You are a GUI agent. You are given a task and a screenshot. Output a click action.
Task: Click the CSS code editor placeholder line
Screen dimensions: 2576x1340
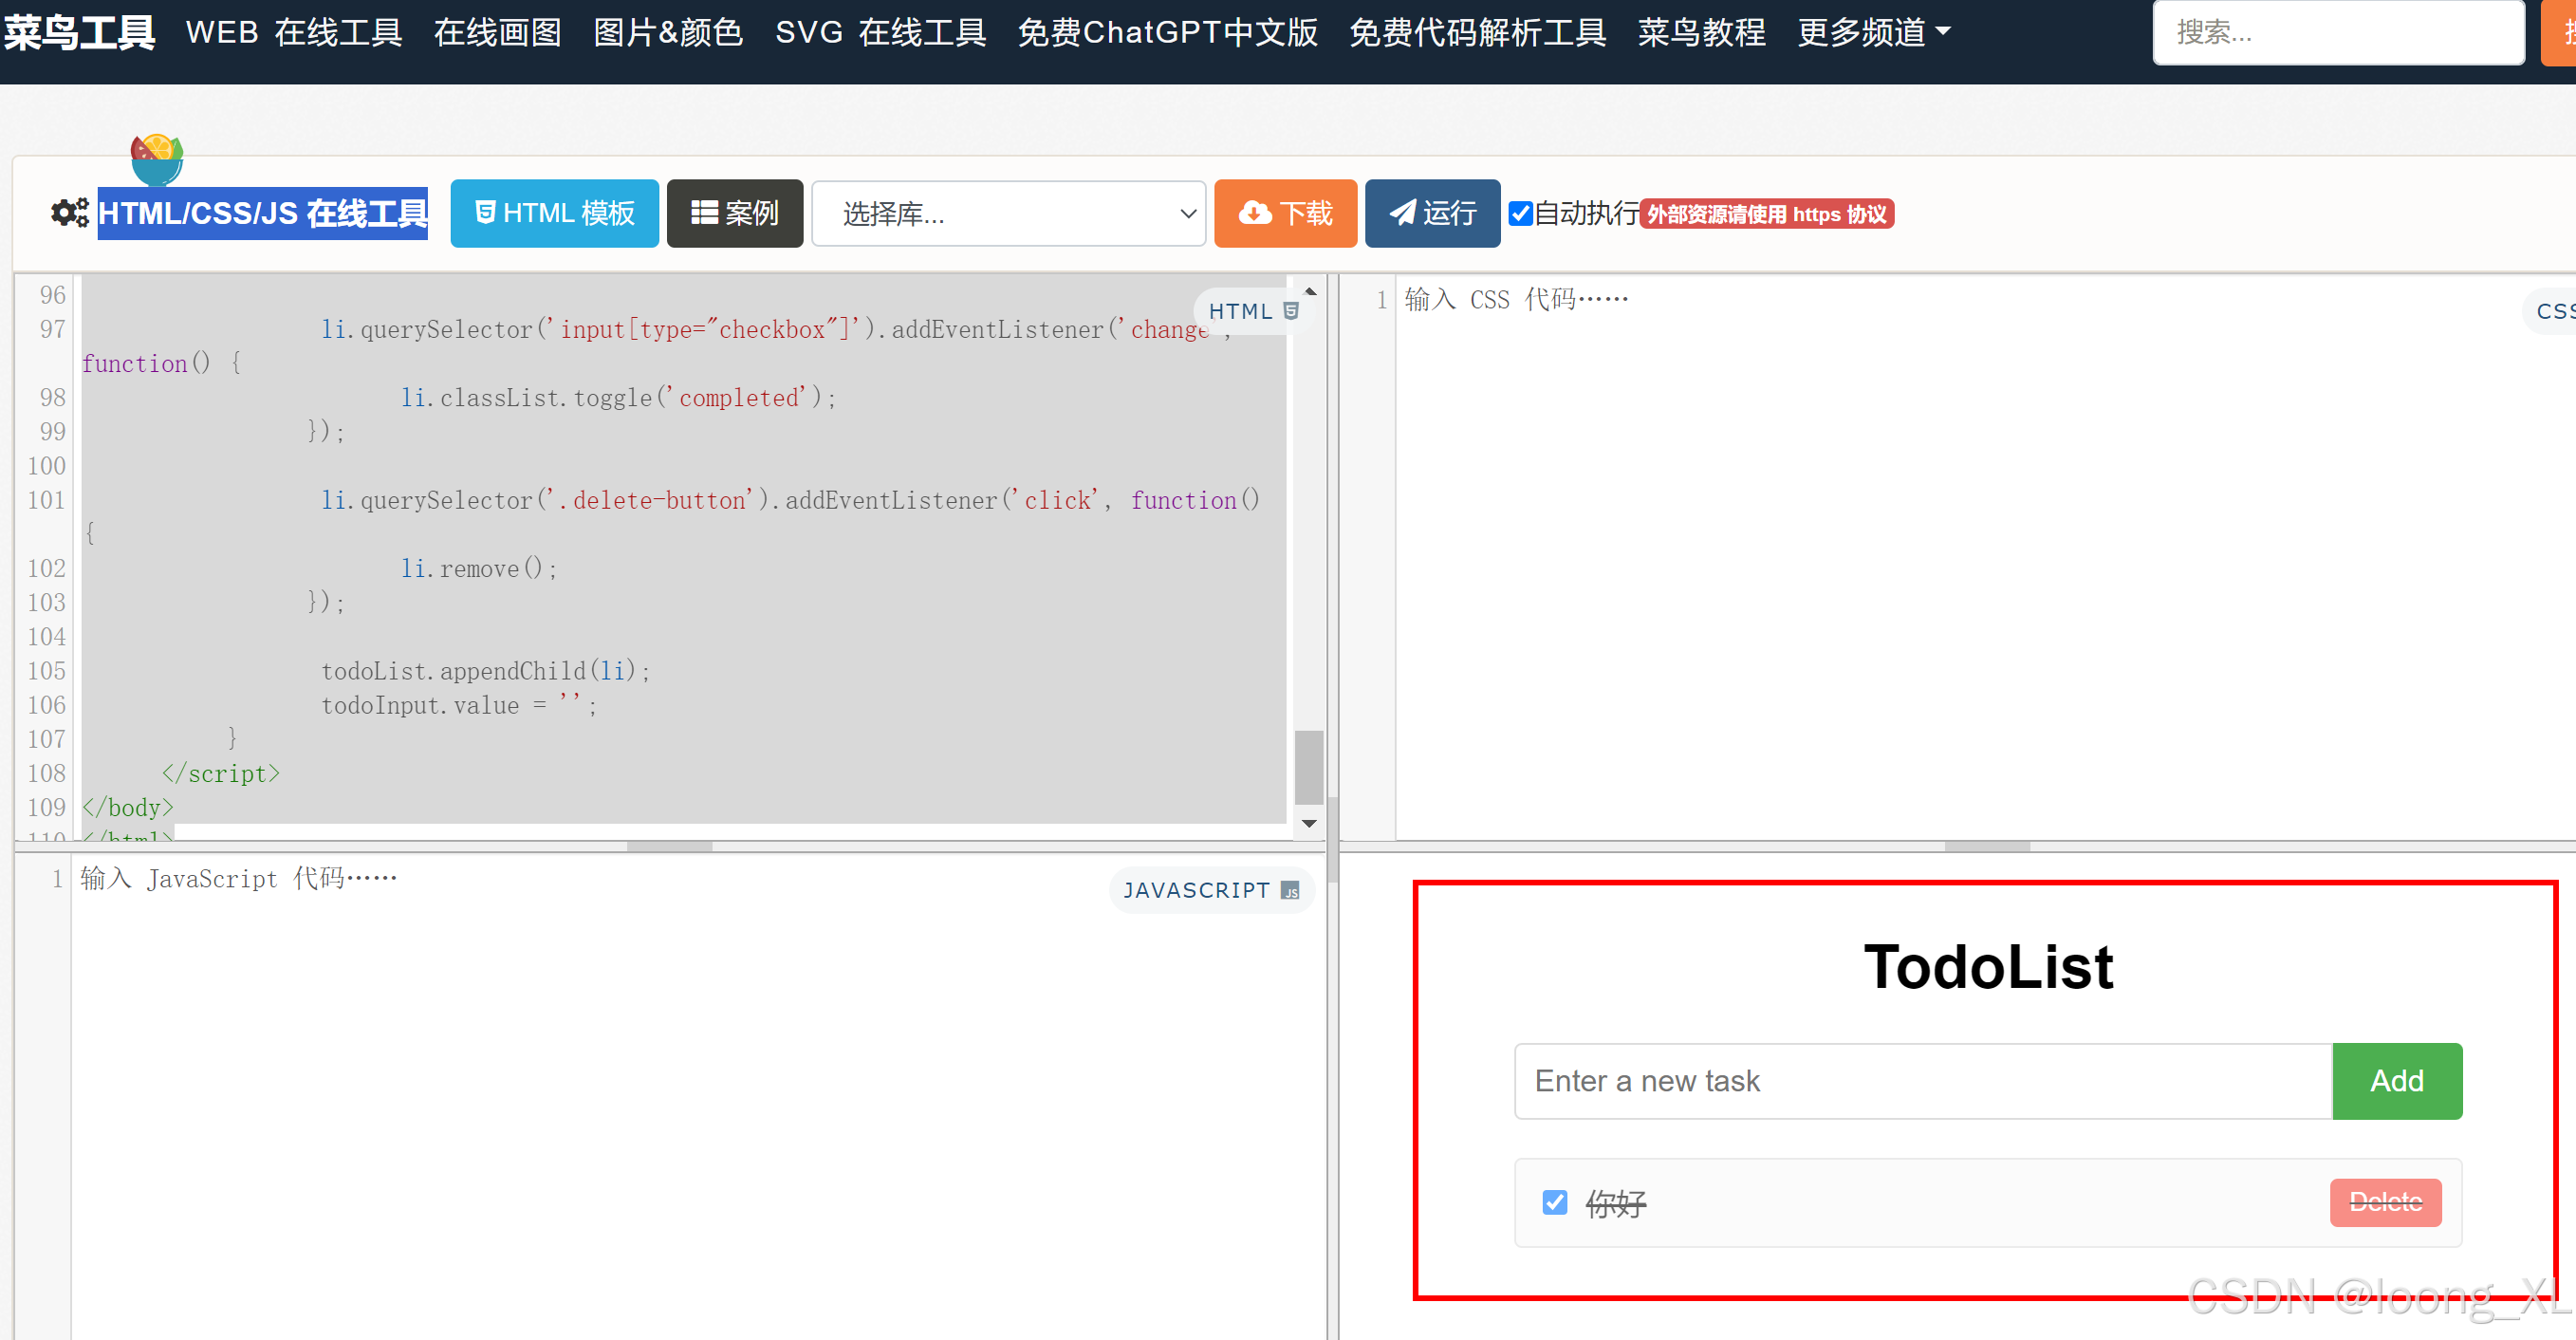(x=1516, y=299)
